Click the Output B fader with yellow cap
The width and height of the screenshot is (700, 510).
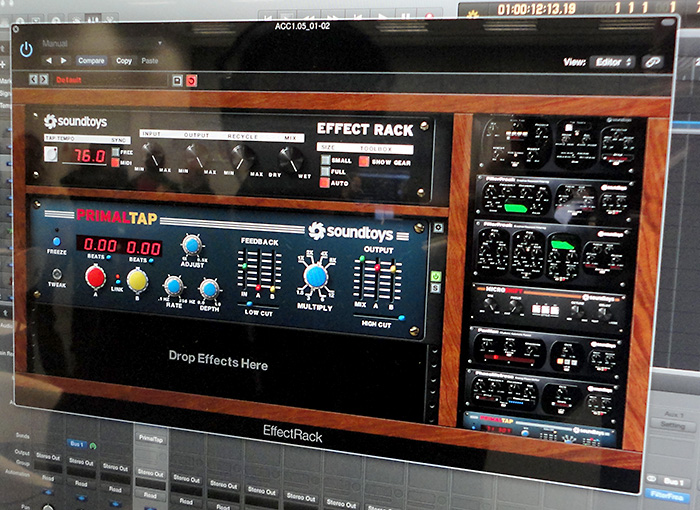tap(392, 269)
